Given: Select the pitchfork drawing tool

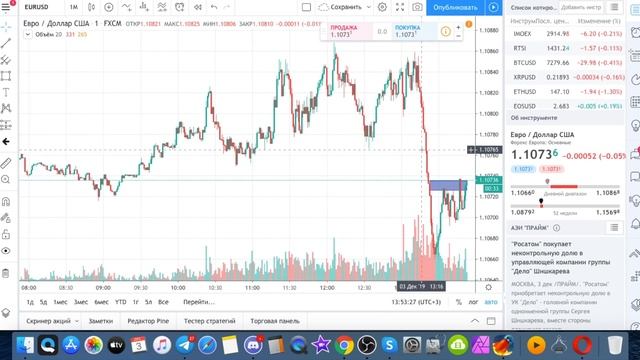Looking at the screenshot, I should pyautogui.click(x=6, y=60).
